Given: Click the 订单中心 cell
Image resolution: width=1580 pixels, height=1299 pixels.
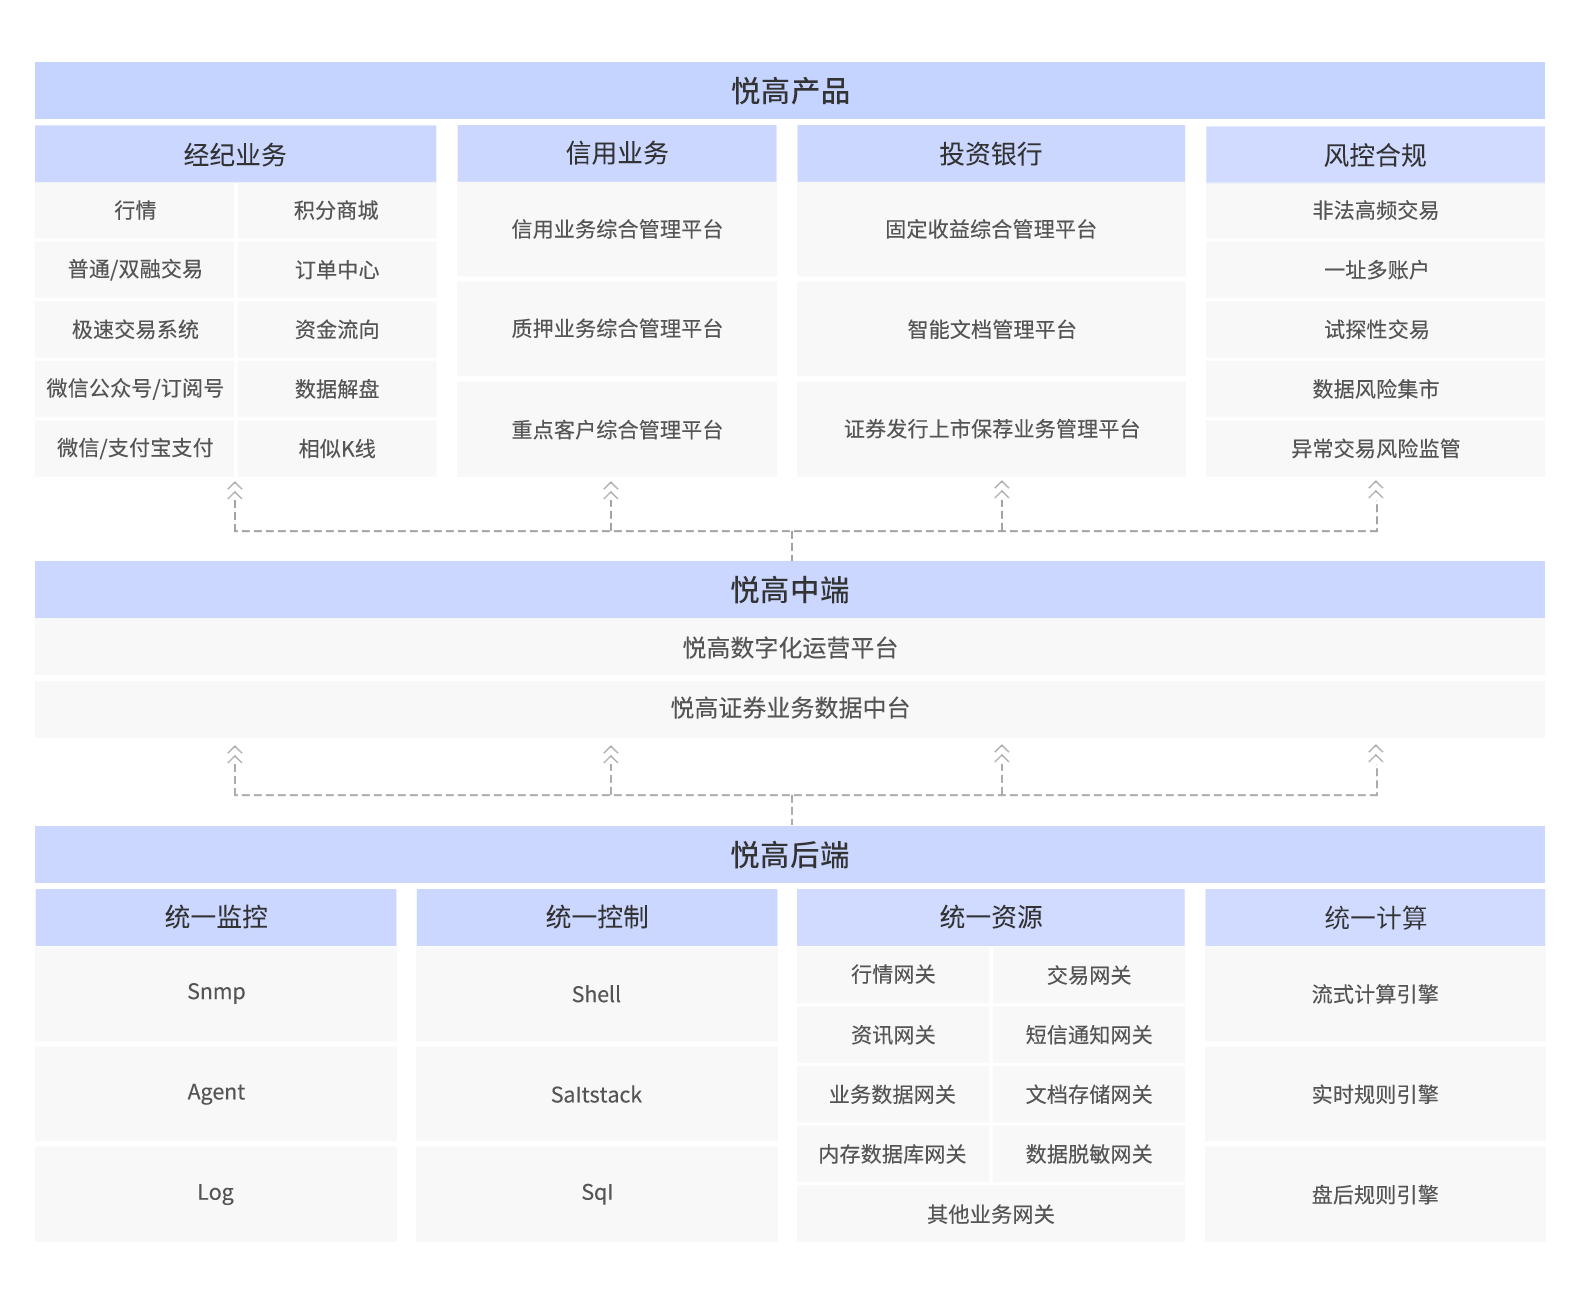Looking at the screenshot, I should click(x=337, y=270).
